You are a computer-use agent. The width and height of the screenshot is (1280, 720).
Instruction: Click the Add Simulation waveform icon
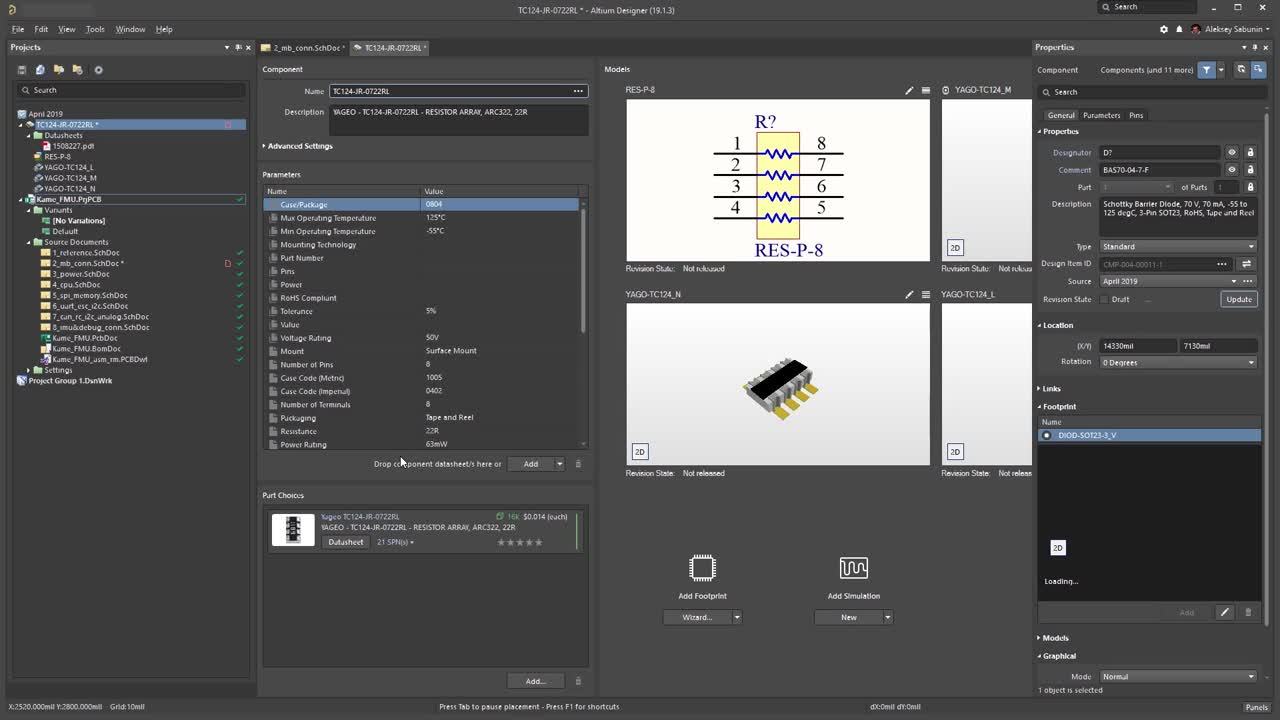(853, 568)
